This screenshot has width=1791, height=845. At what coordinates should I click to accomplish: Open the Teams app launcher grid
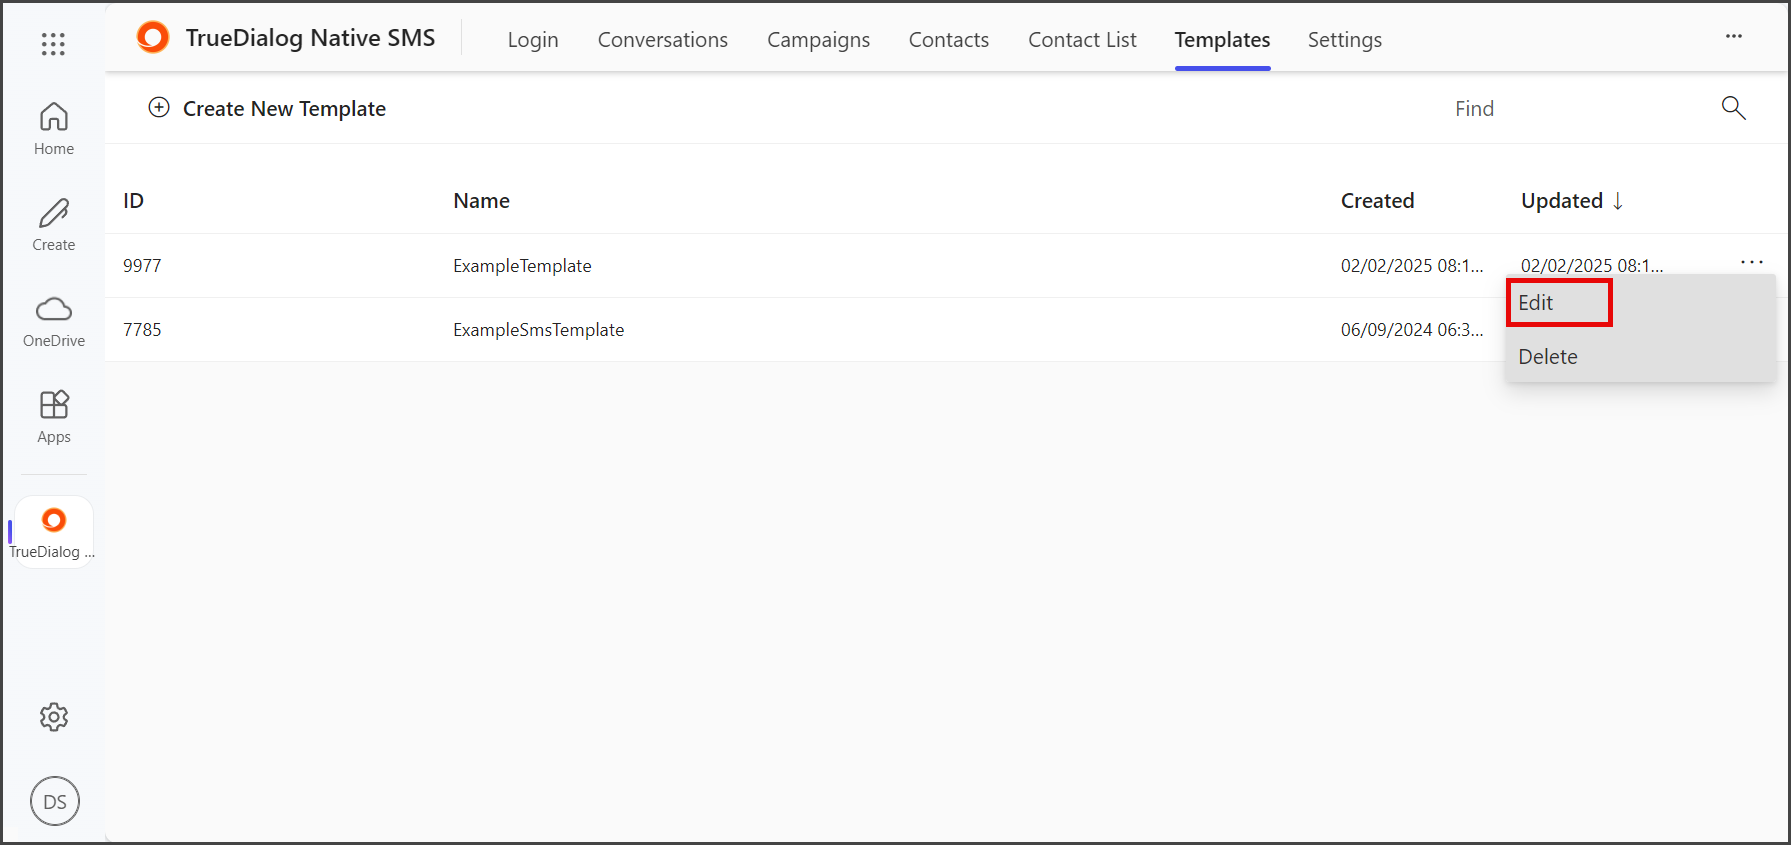click(53, 44)
